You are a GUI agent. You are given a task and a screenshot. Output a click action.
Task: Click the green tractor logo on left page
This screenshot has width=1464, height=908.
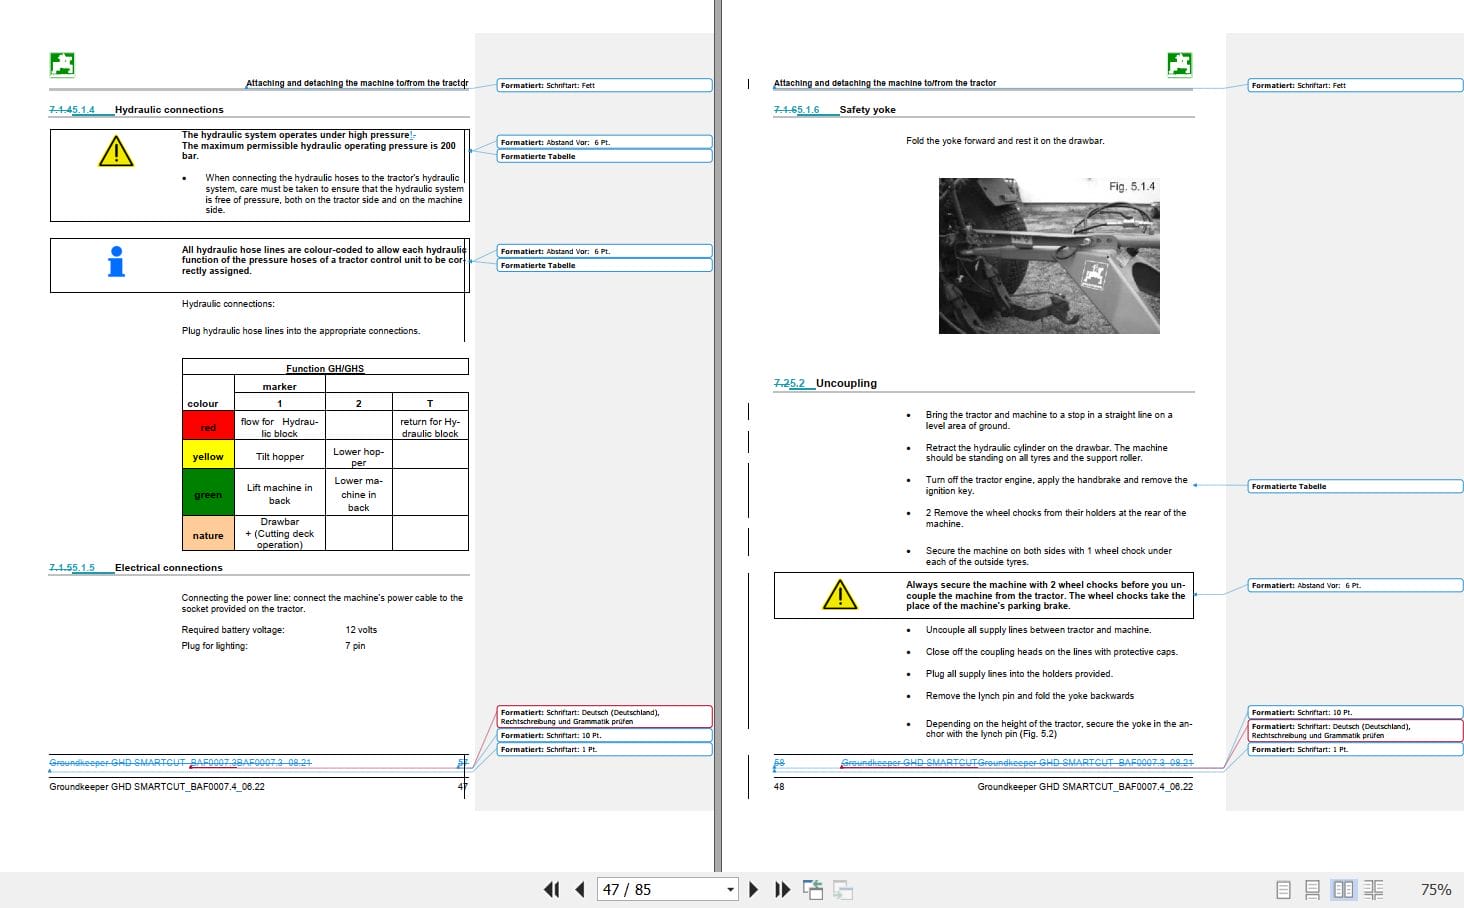tap(62, 64)
